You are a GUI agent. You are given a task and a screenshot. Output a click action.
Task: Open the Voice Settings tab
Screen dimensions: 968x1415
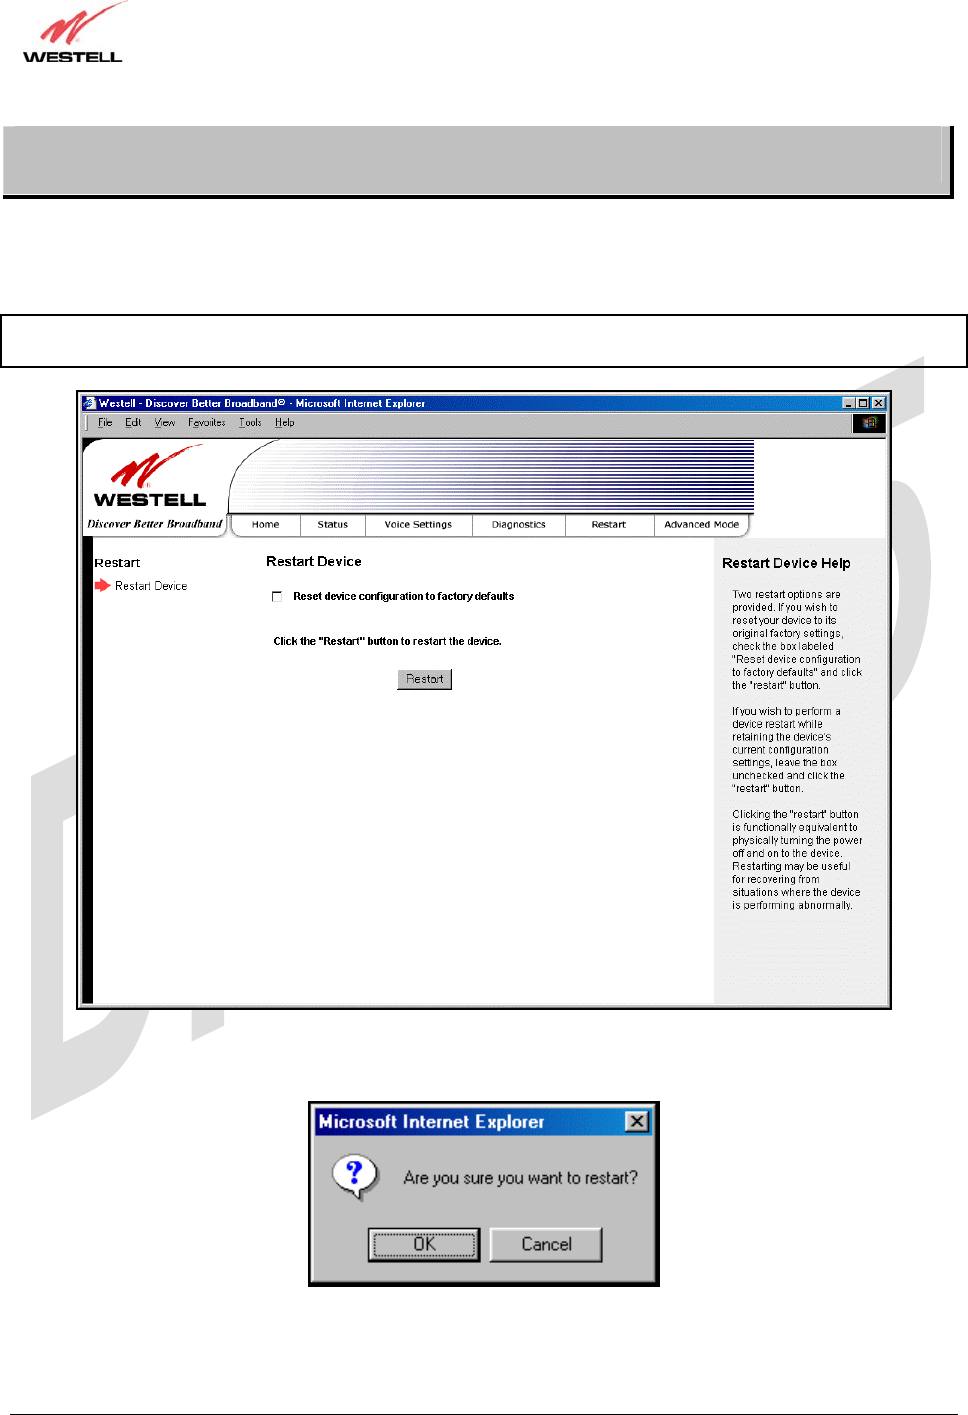[x=418, y=525]
